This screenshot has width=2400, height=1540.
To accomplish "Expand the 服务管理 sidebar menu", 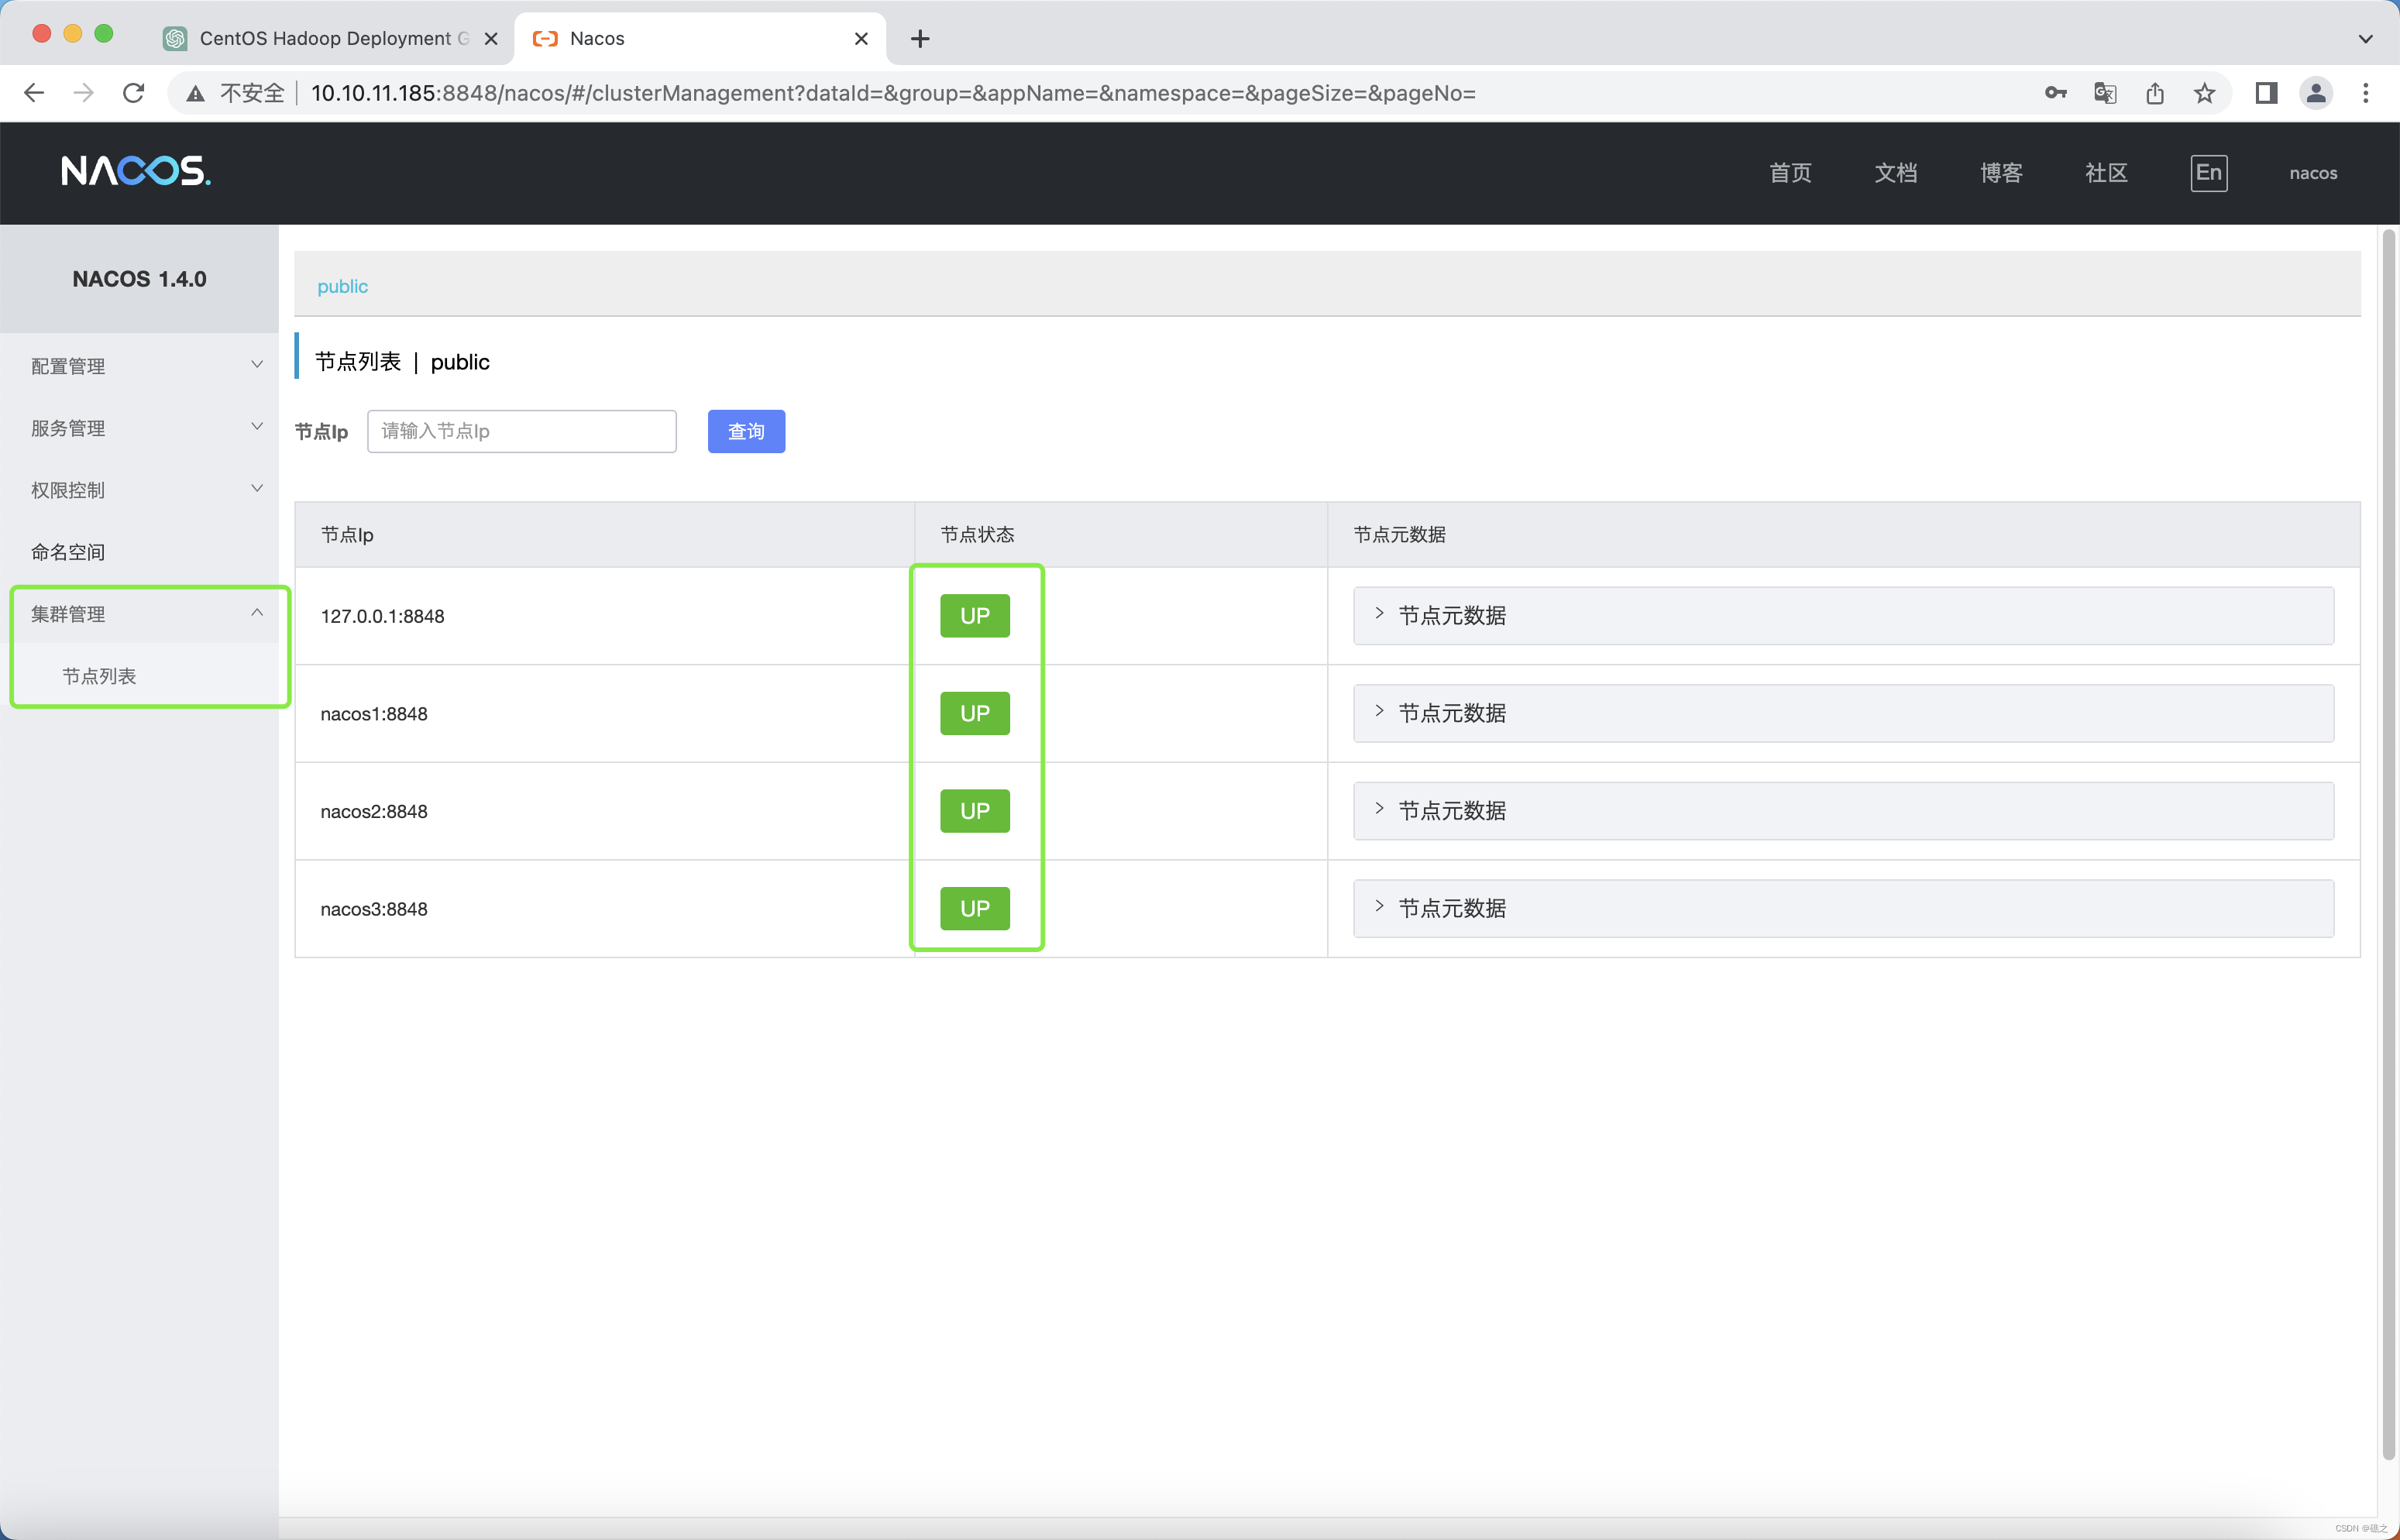I will pyautogui.click(x=139, y=428).
